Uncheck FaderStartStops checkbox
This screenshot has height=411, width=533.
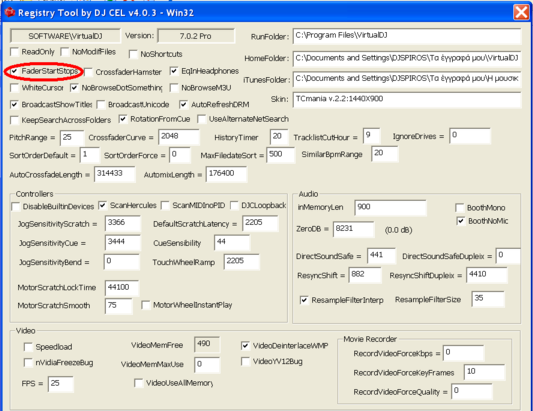[x=14, y=71]
